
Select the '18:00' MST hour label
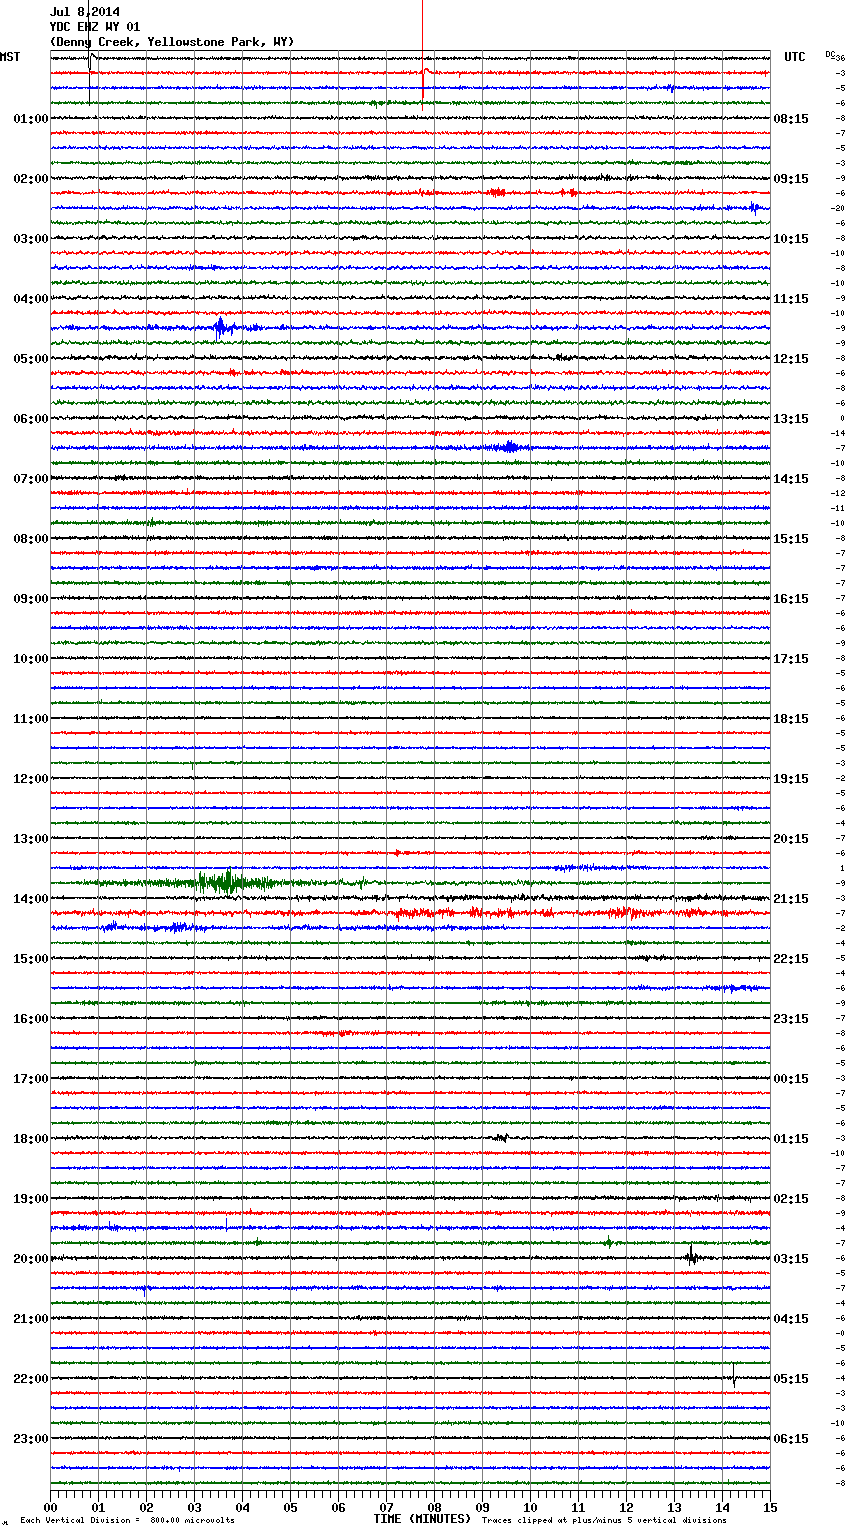coord(31,1139)
